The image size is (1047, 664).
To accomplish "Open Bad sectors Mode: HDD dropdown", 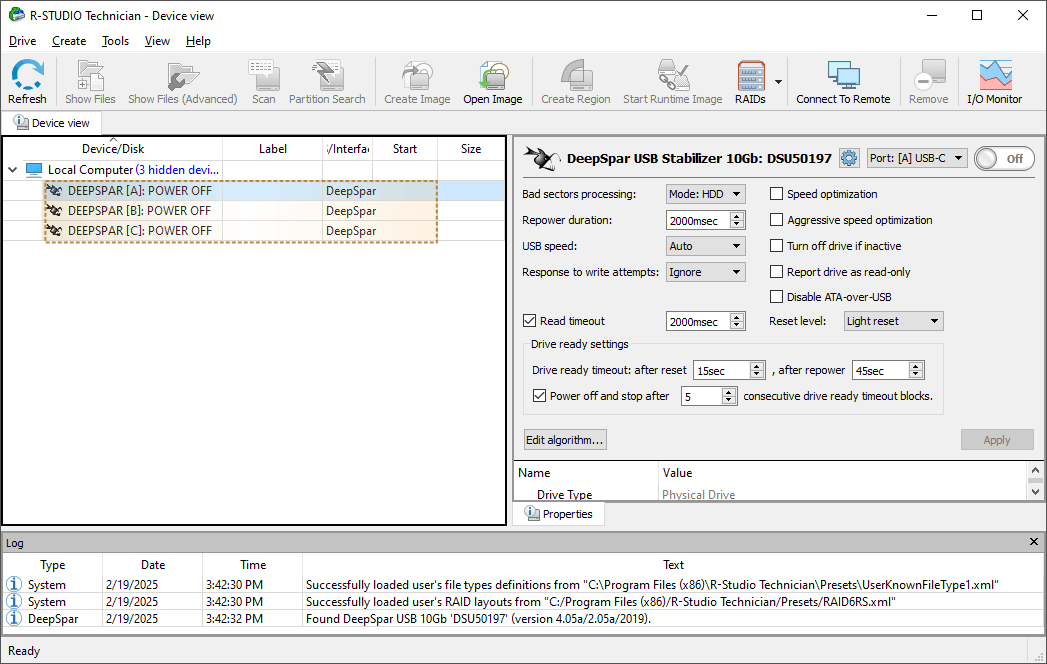I will [706, 194].
